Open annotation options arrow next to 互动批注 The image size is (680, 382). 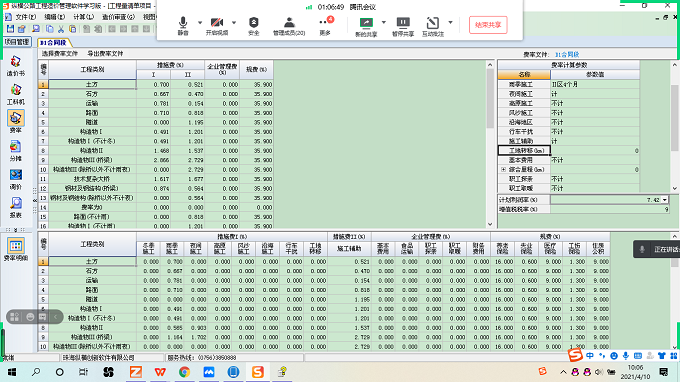[451, 23]
